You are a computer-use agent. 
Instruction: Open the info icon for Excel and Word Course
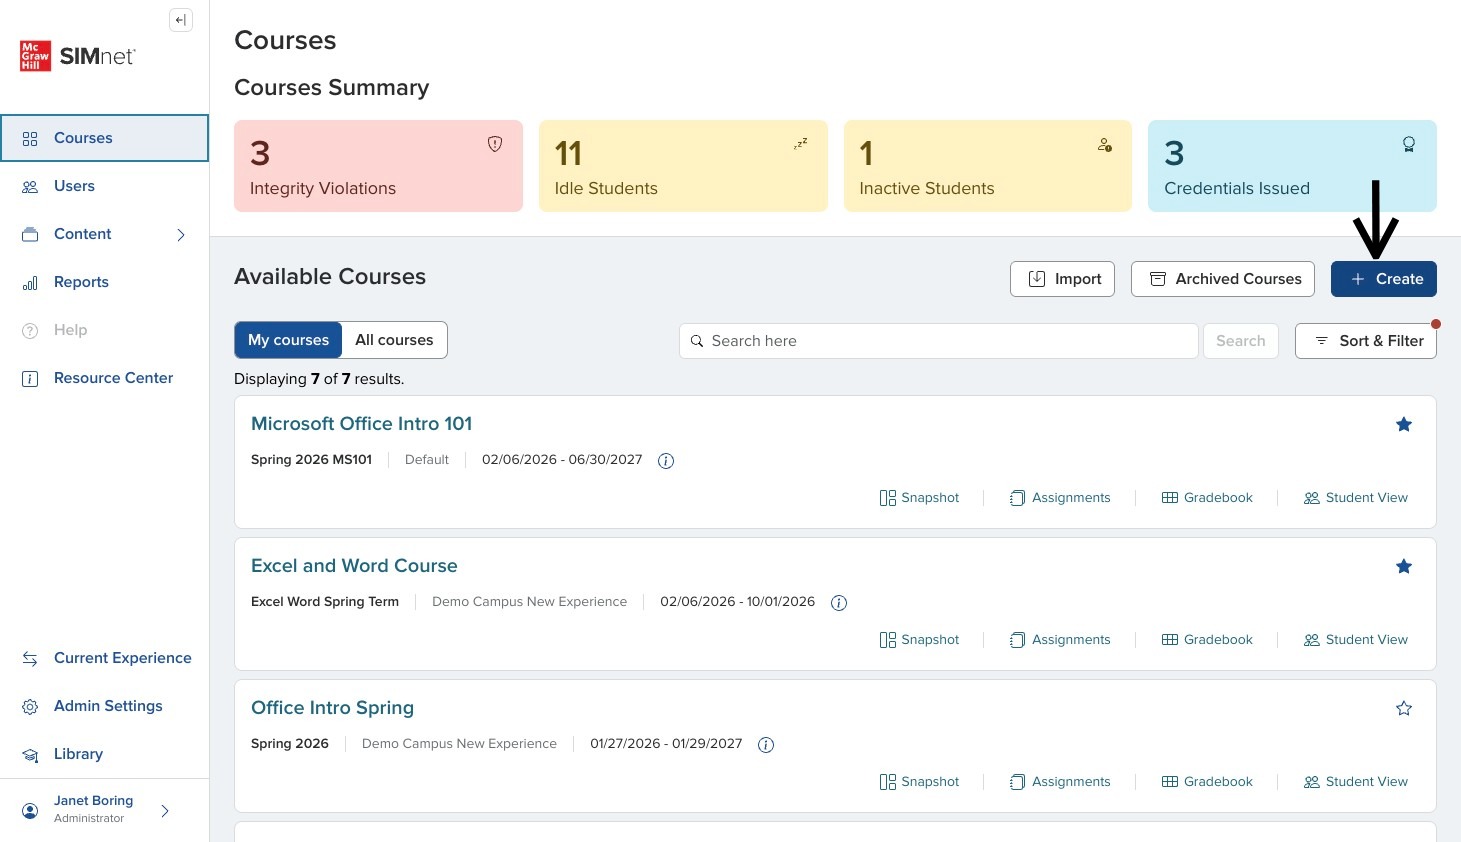click(x=839, y=603)
